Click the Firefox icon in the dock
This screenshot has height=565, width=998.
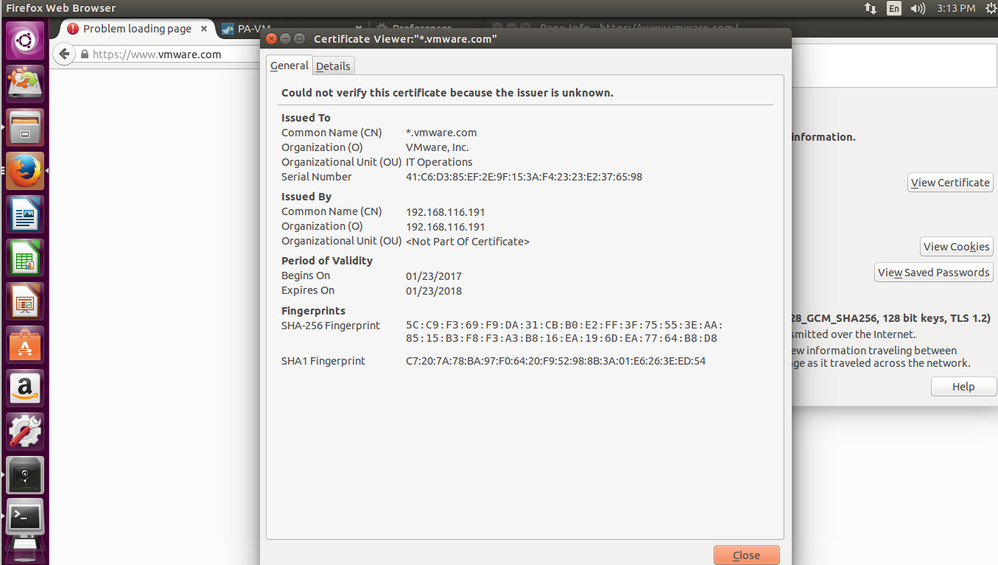pos(25,171)
